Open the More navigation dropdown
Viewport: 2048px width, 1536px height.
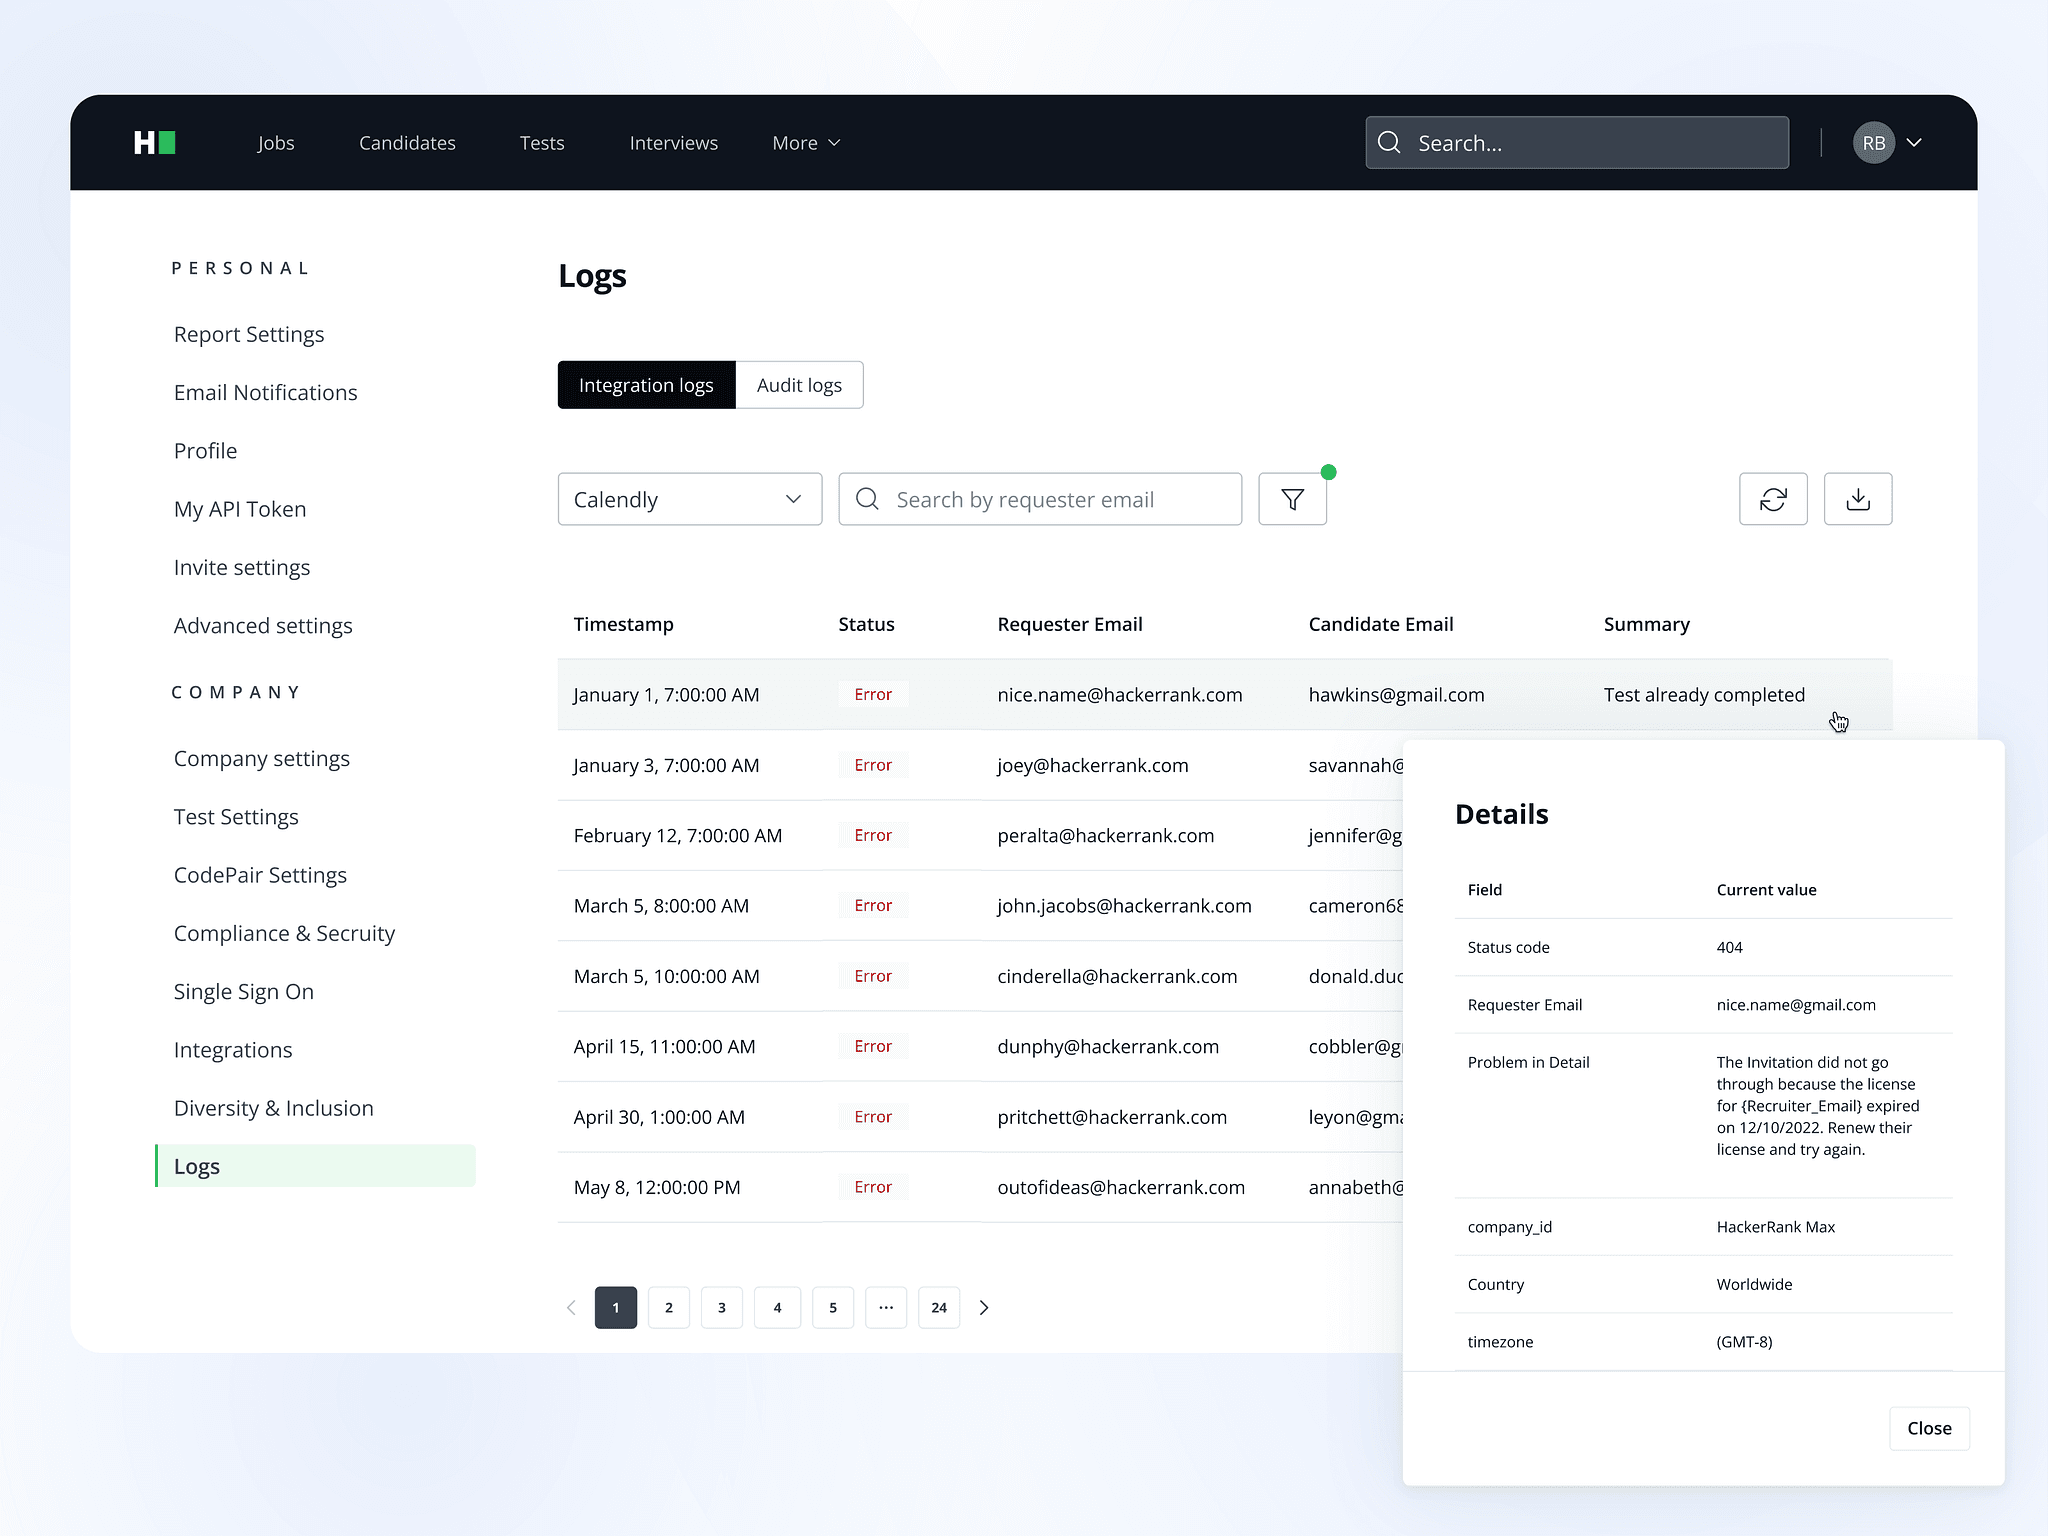pos(805,143)
